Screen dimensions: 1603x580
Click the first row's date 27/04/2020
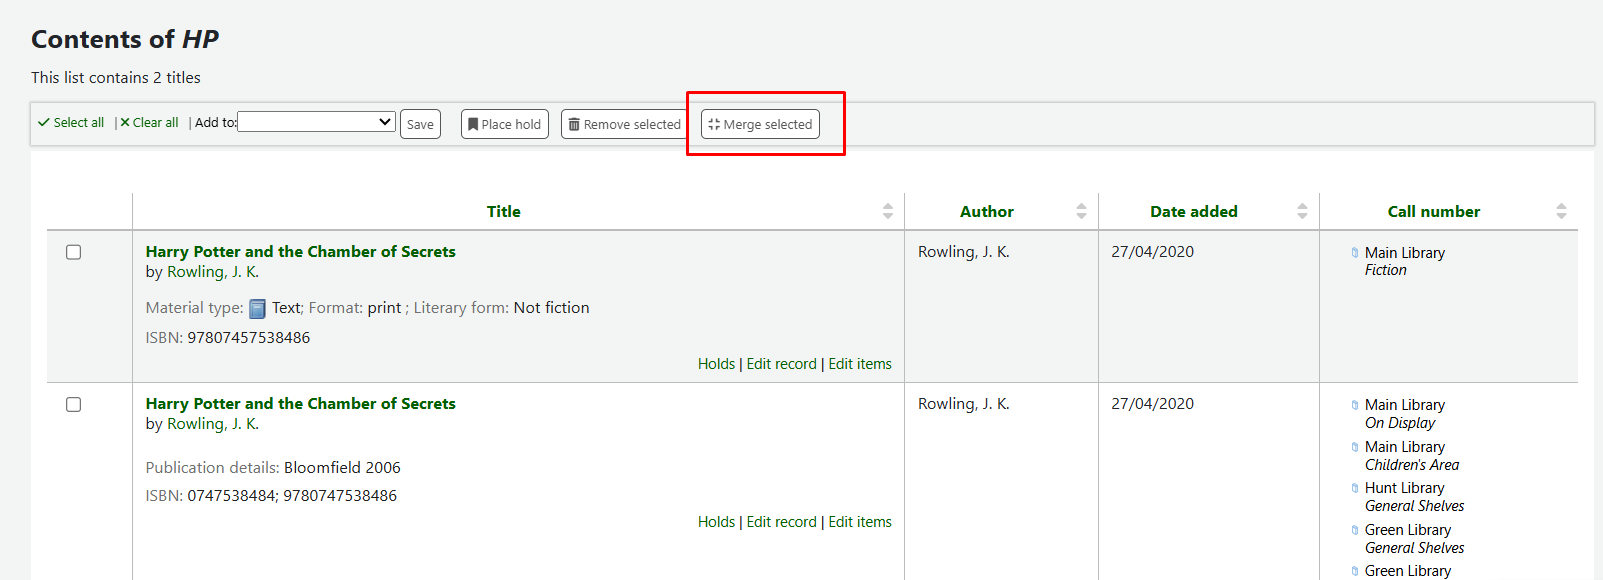[1152, 252]
